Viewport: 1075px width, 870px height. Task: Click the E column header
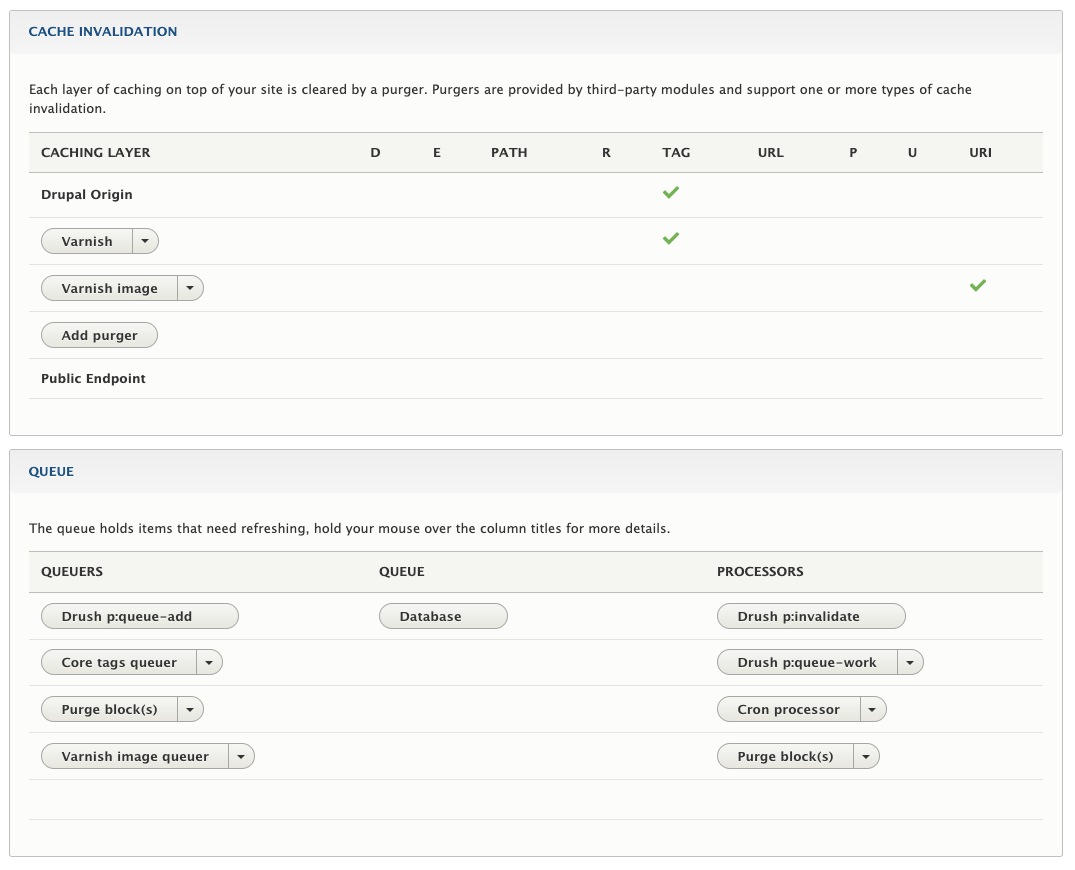click(x=437, y=153)
